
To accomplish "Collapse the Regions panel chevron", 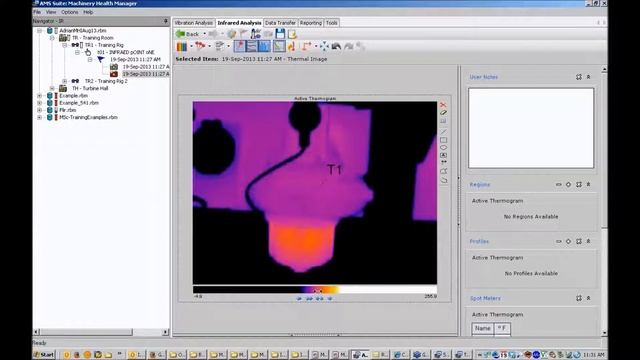I will [589, 184].
